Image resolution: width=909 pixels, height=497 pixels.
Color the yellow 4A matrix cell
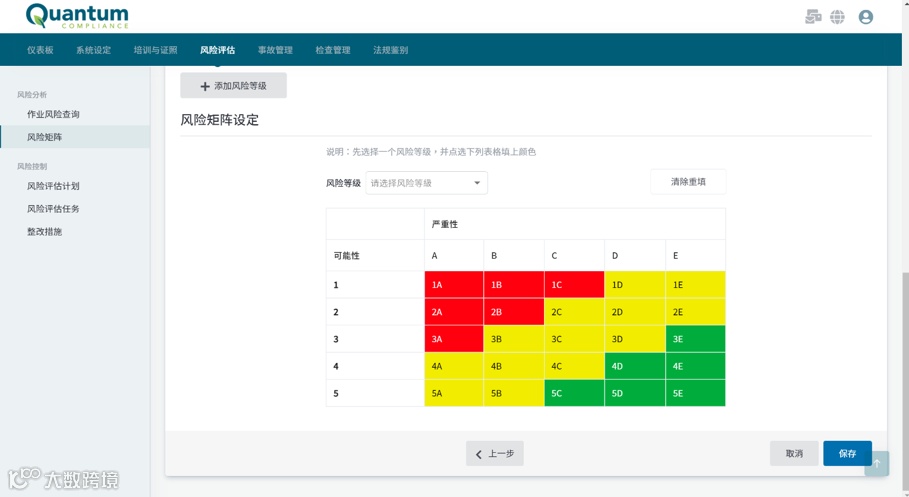coord(454,366)
